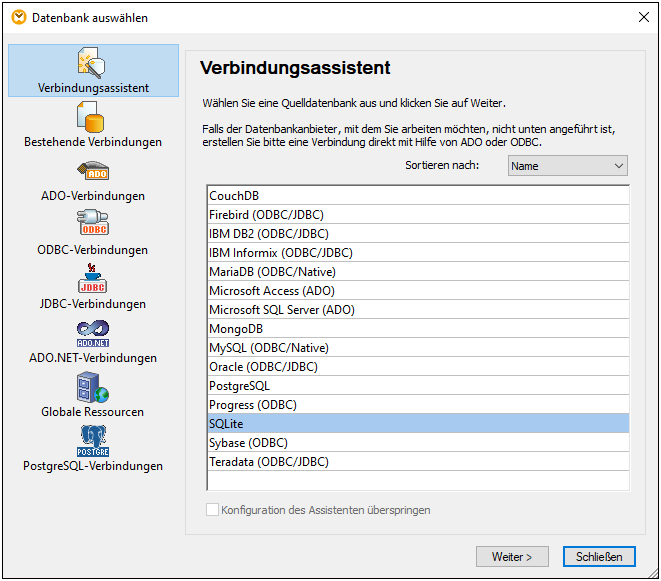Click the Globale Ressourcen icon
Screen dimensions: 661x581
pos(92,387)
